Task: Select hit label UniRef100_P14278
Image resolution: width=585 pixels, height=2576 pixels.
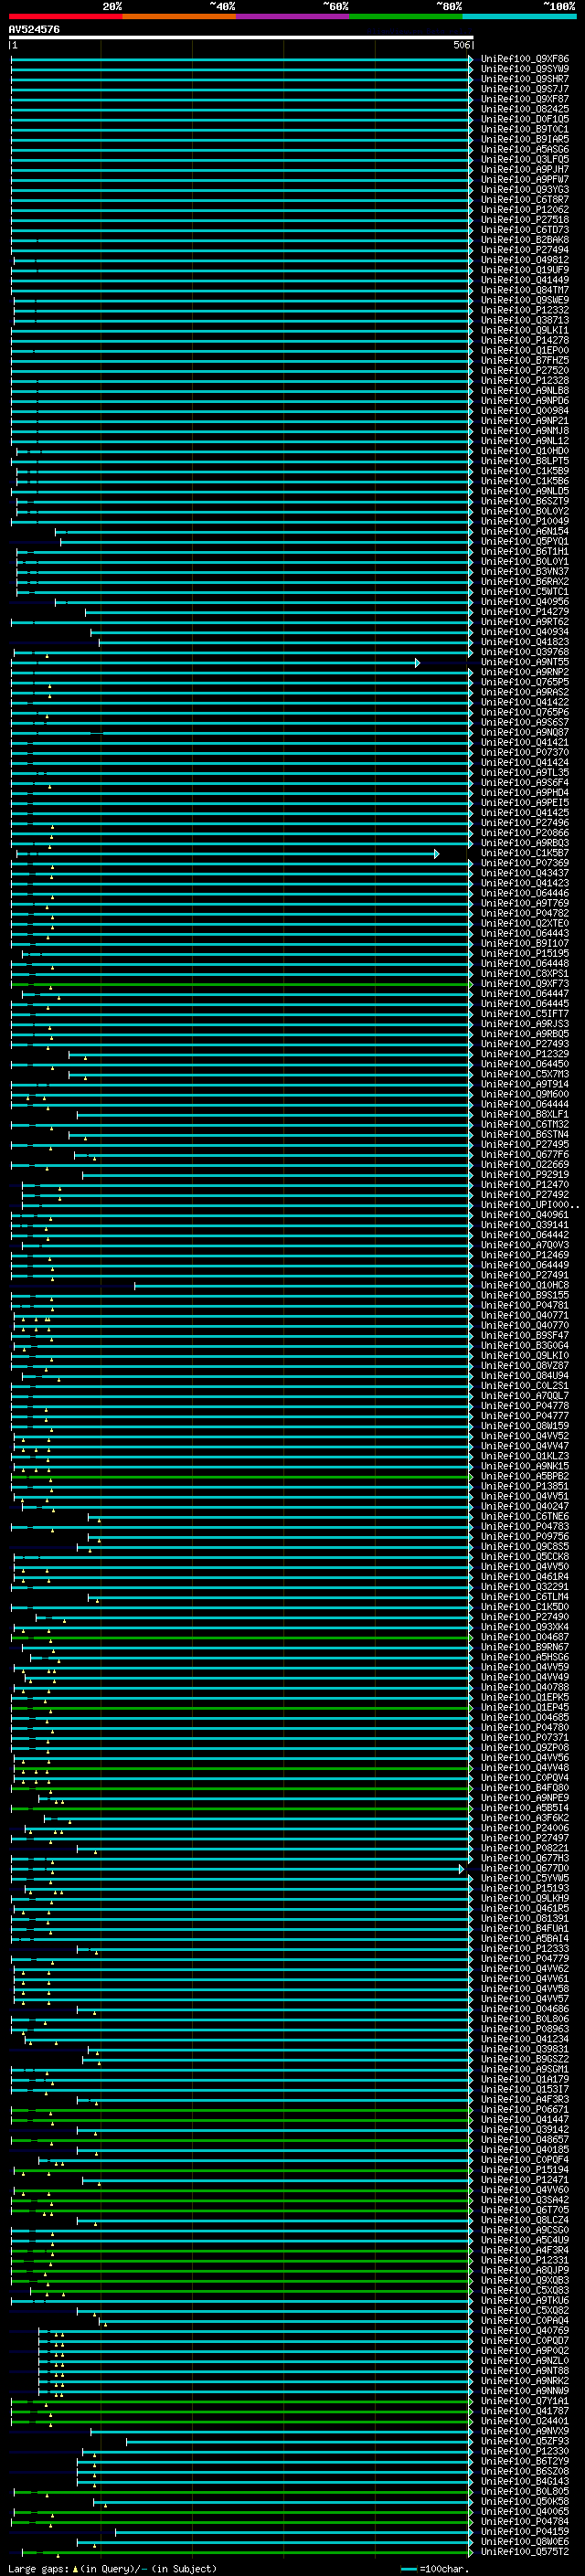Action: 525,340
